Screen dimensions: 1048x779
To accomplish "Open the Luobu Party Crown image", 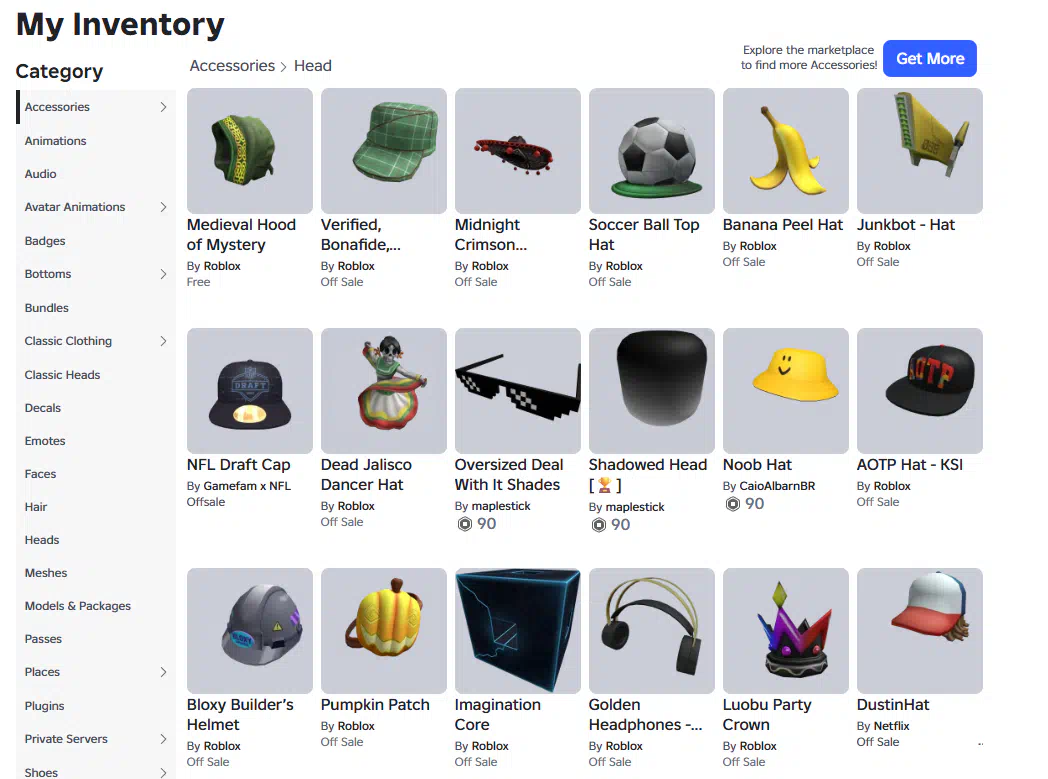I will tap(785, 631).
